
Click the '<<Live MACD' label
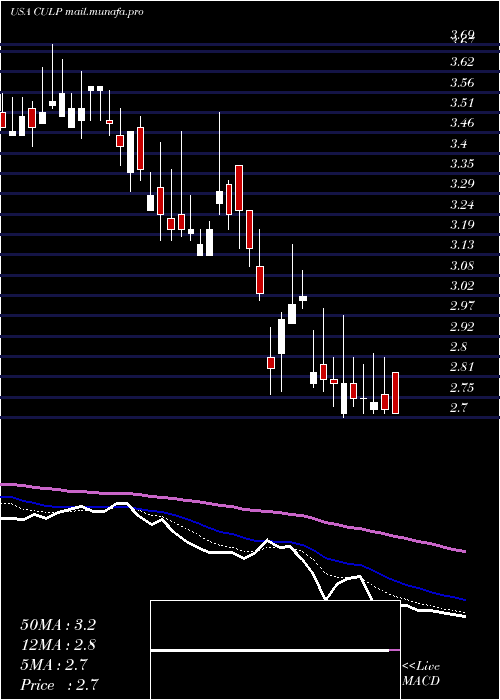click(421, 674)
